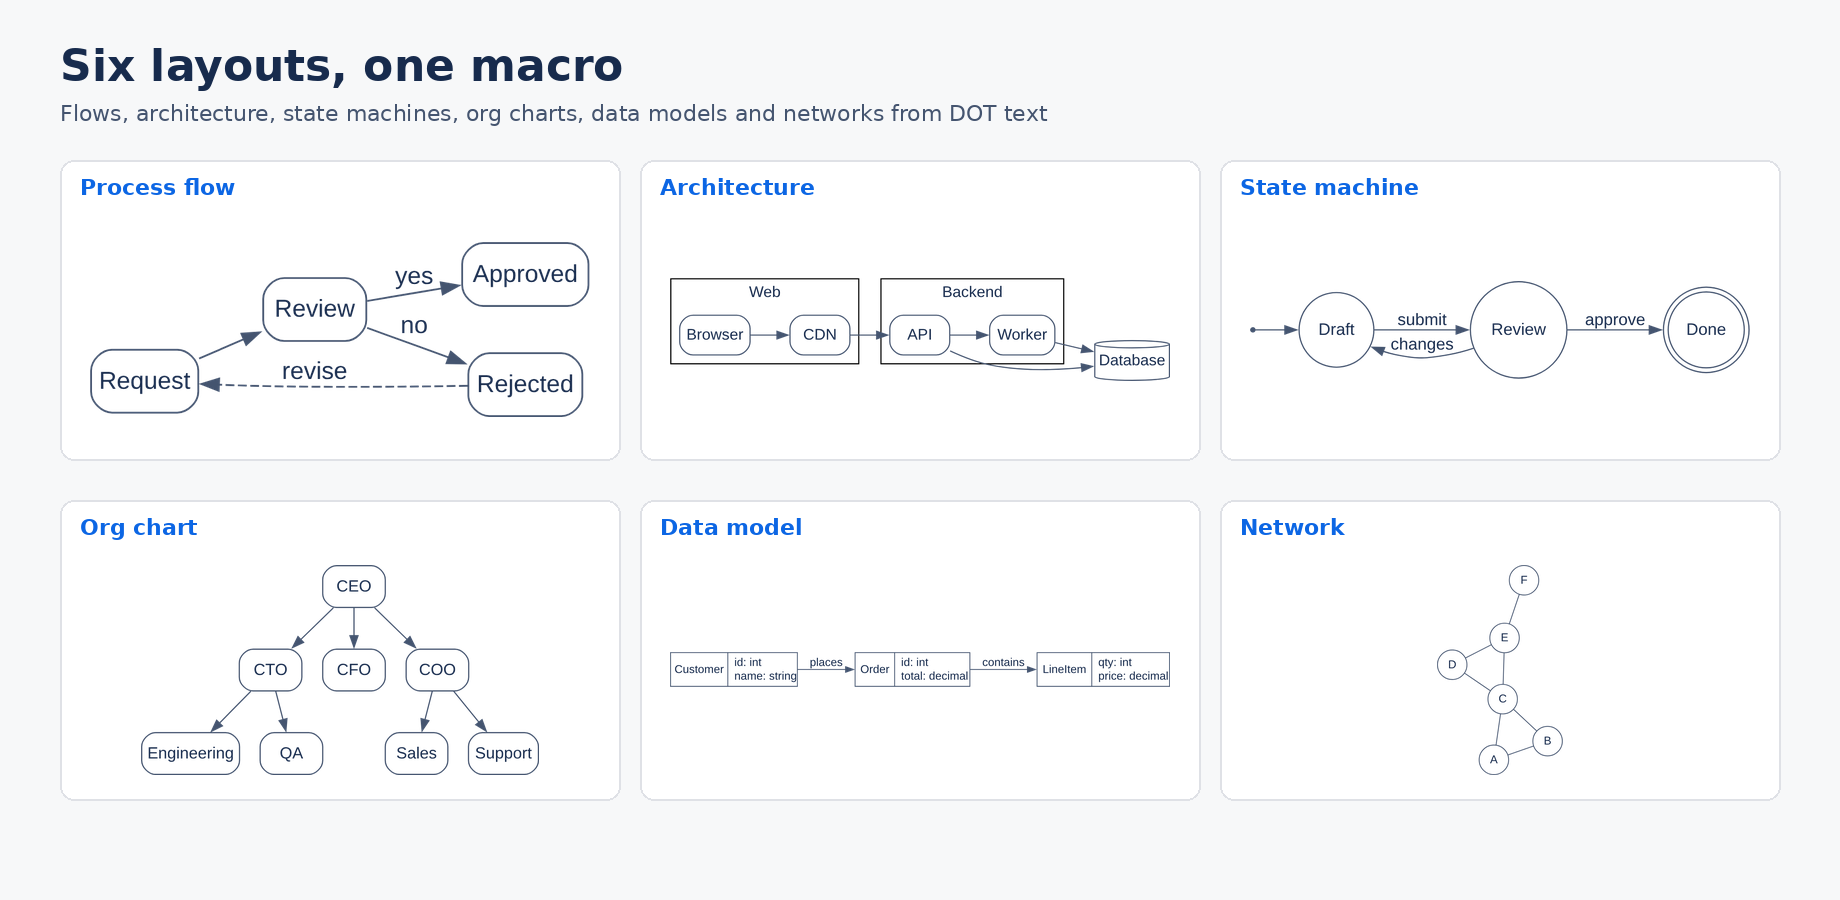Select the CTO node
The width and height of the screenshot is (1840, 900).
(x=270, y=670)
